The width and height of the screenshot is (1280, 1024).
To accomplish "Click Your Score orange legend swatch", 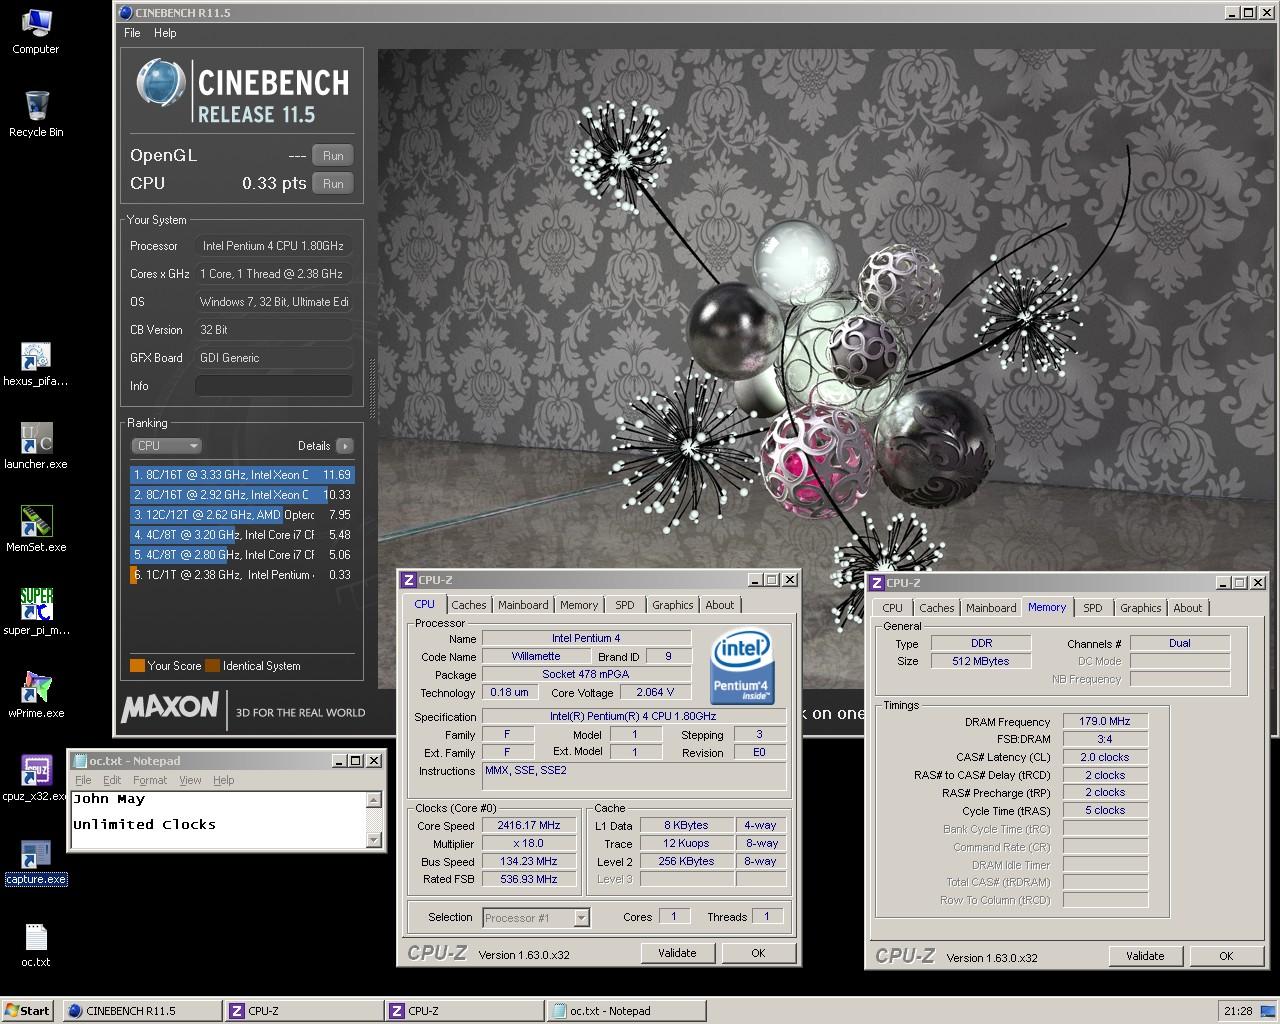I will 137,666.
